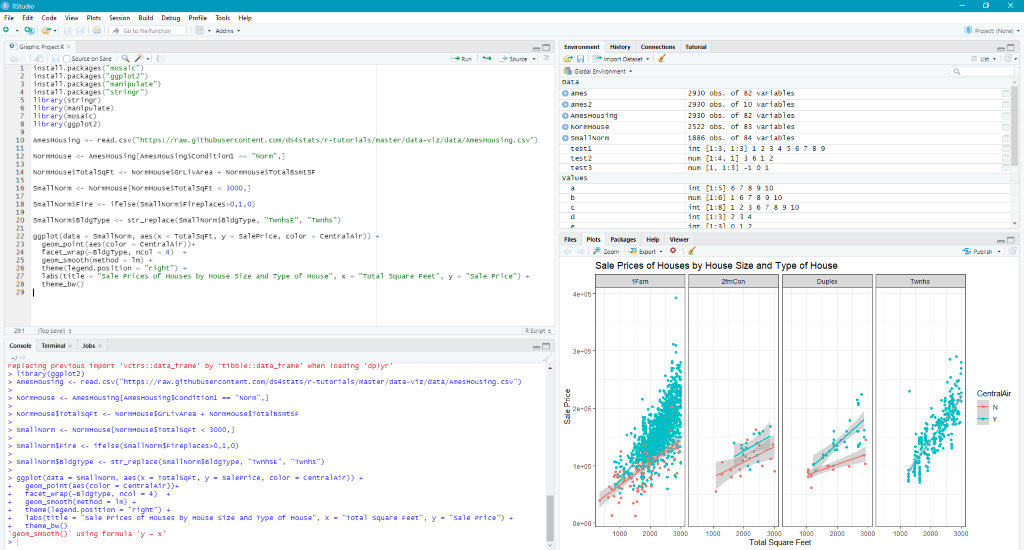Open the Global Environment dropdown

598,71
